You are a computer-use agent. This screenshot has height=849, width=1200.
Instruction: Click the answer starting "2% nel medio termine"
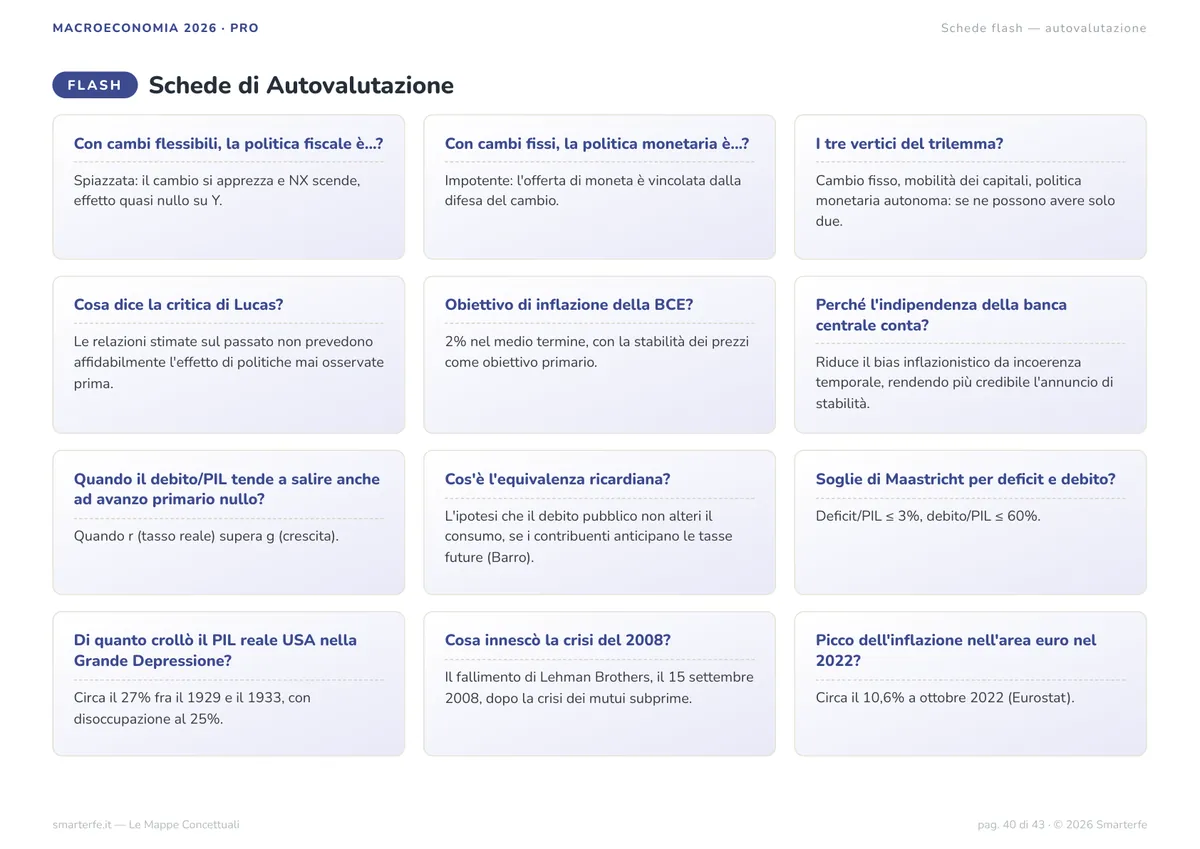[597, 352]
